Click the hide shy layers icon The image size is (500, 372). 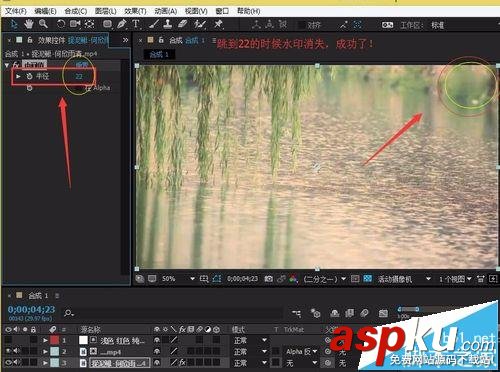tap(335, 313)
